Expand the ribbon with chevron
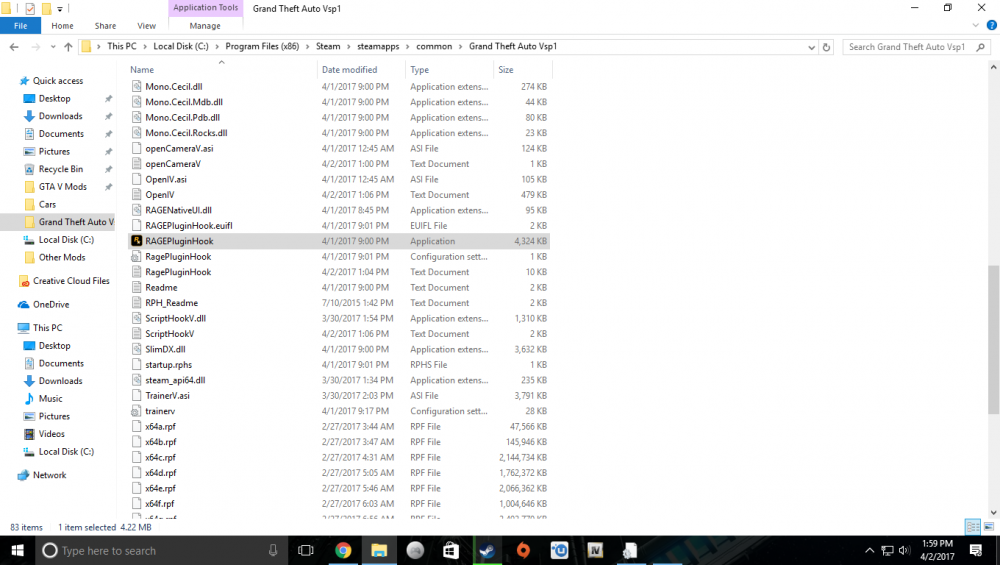This screenshot has width=1000, height=565. [x=975, y=26]
